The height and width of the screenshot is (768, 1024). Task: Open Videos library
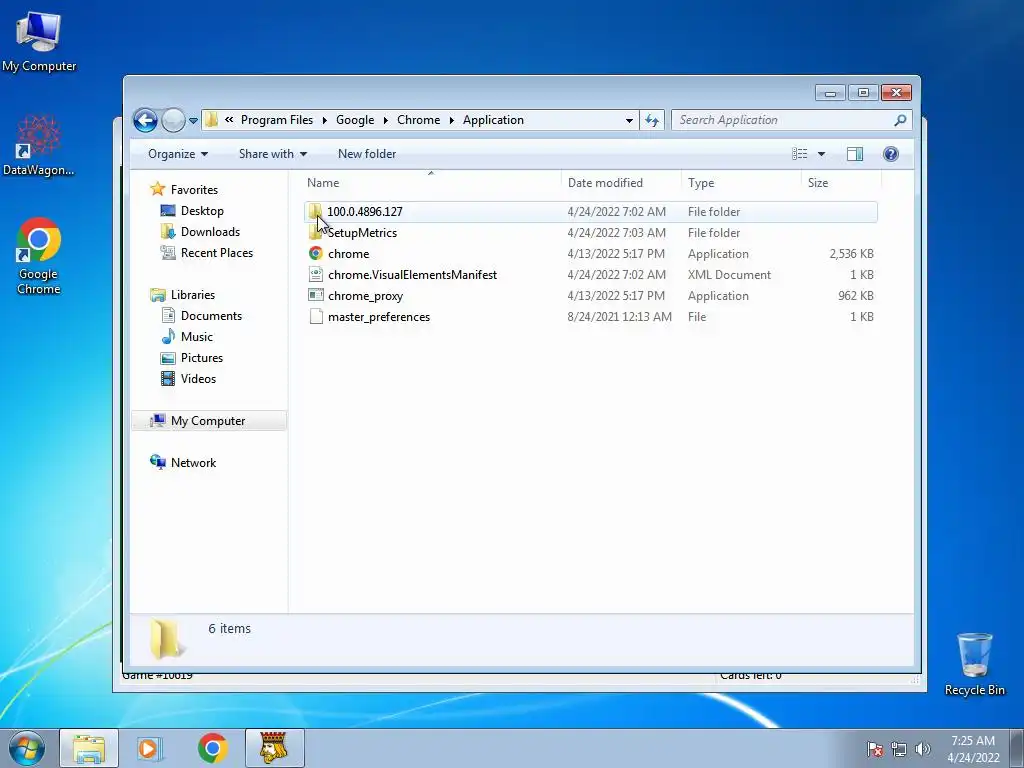pos(199,379)
